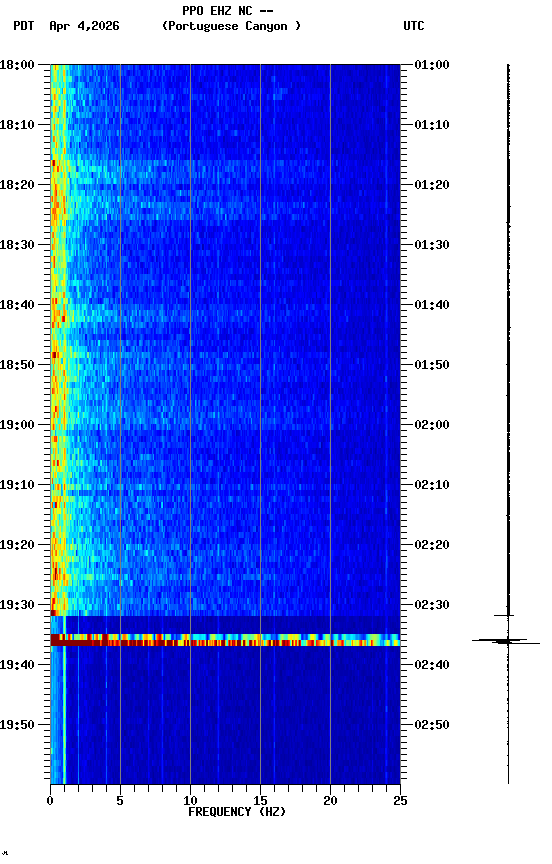Click the '18:00' PDT time label
Screen dimensions: 552x864
(x=17, y=65)
